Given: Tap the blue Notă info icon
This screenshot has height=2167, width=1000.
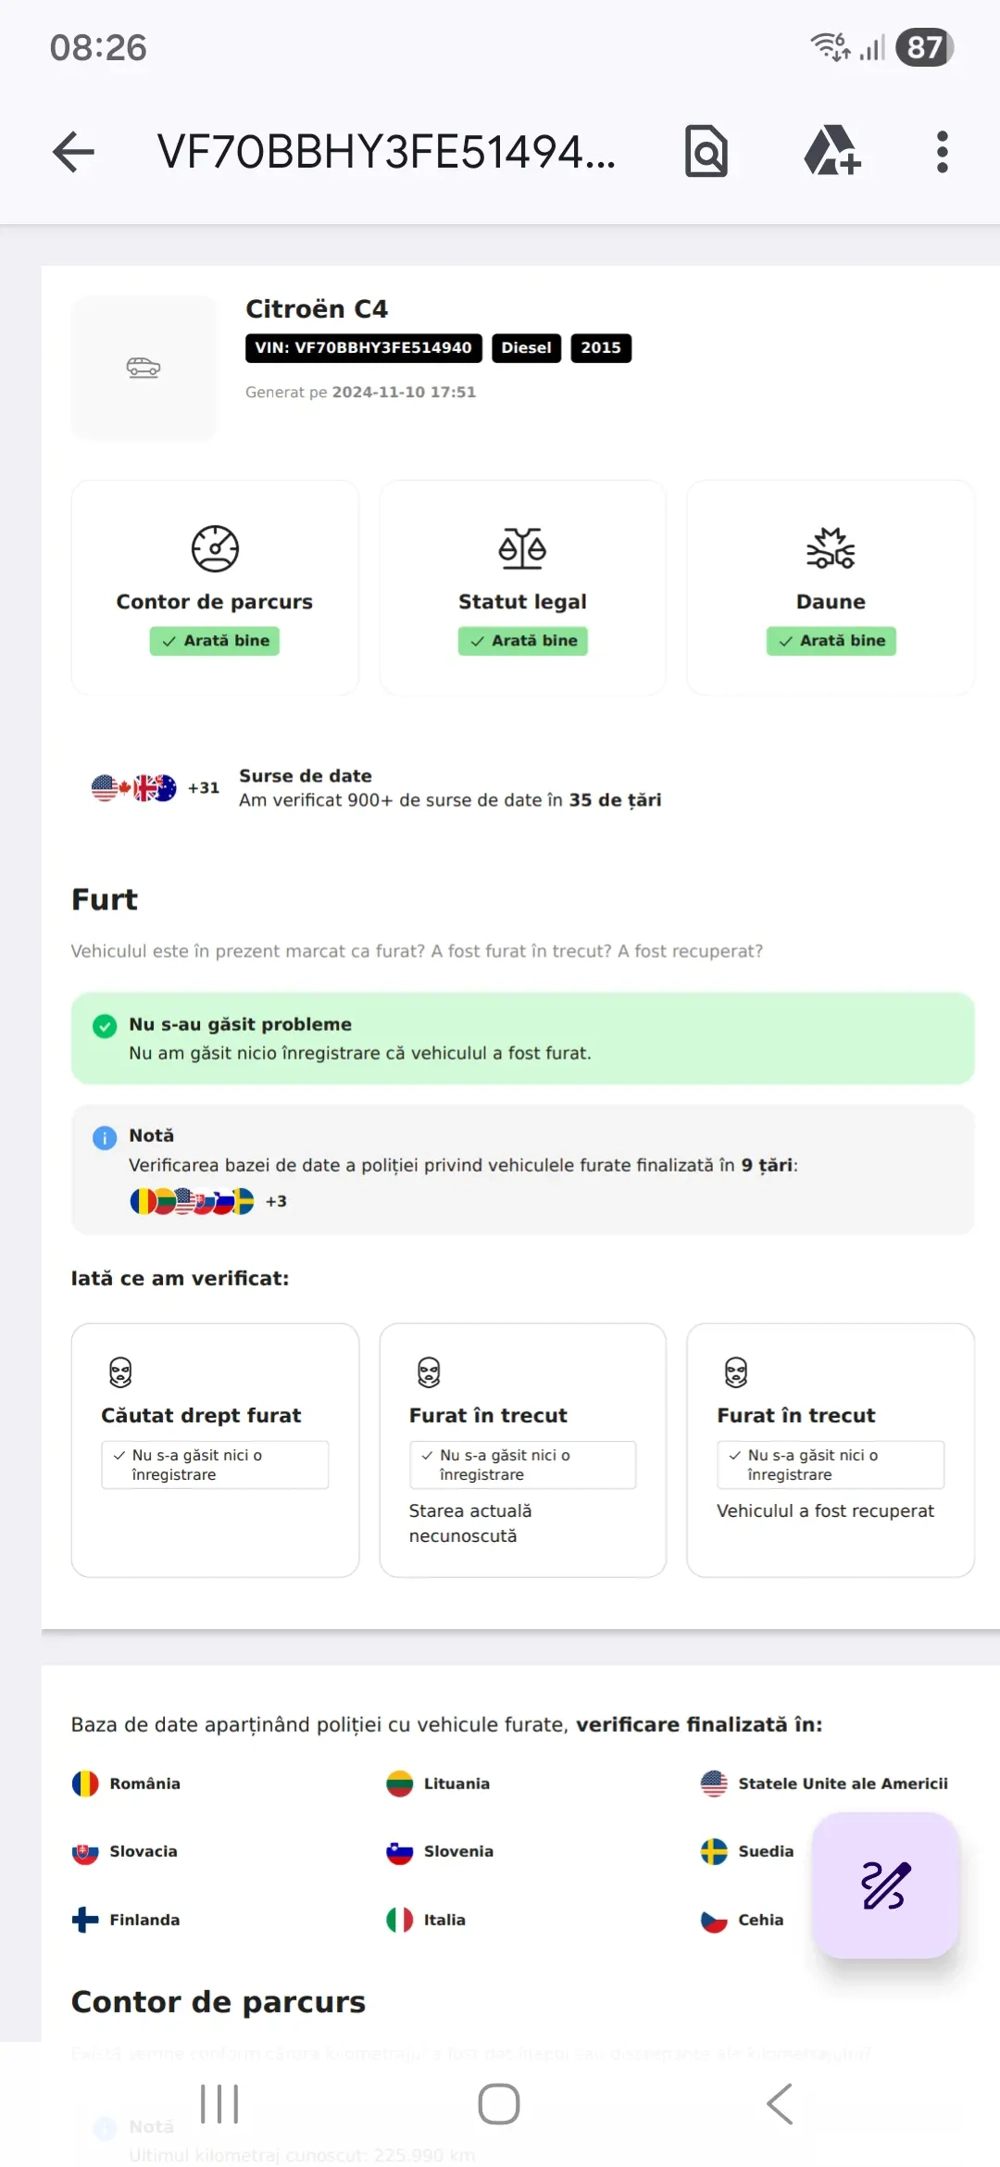Looking at the screenshot, I should tap(105, 1138).
